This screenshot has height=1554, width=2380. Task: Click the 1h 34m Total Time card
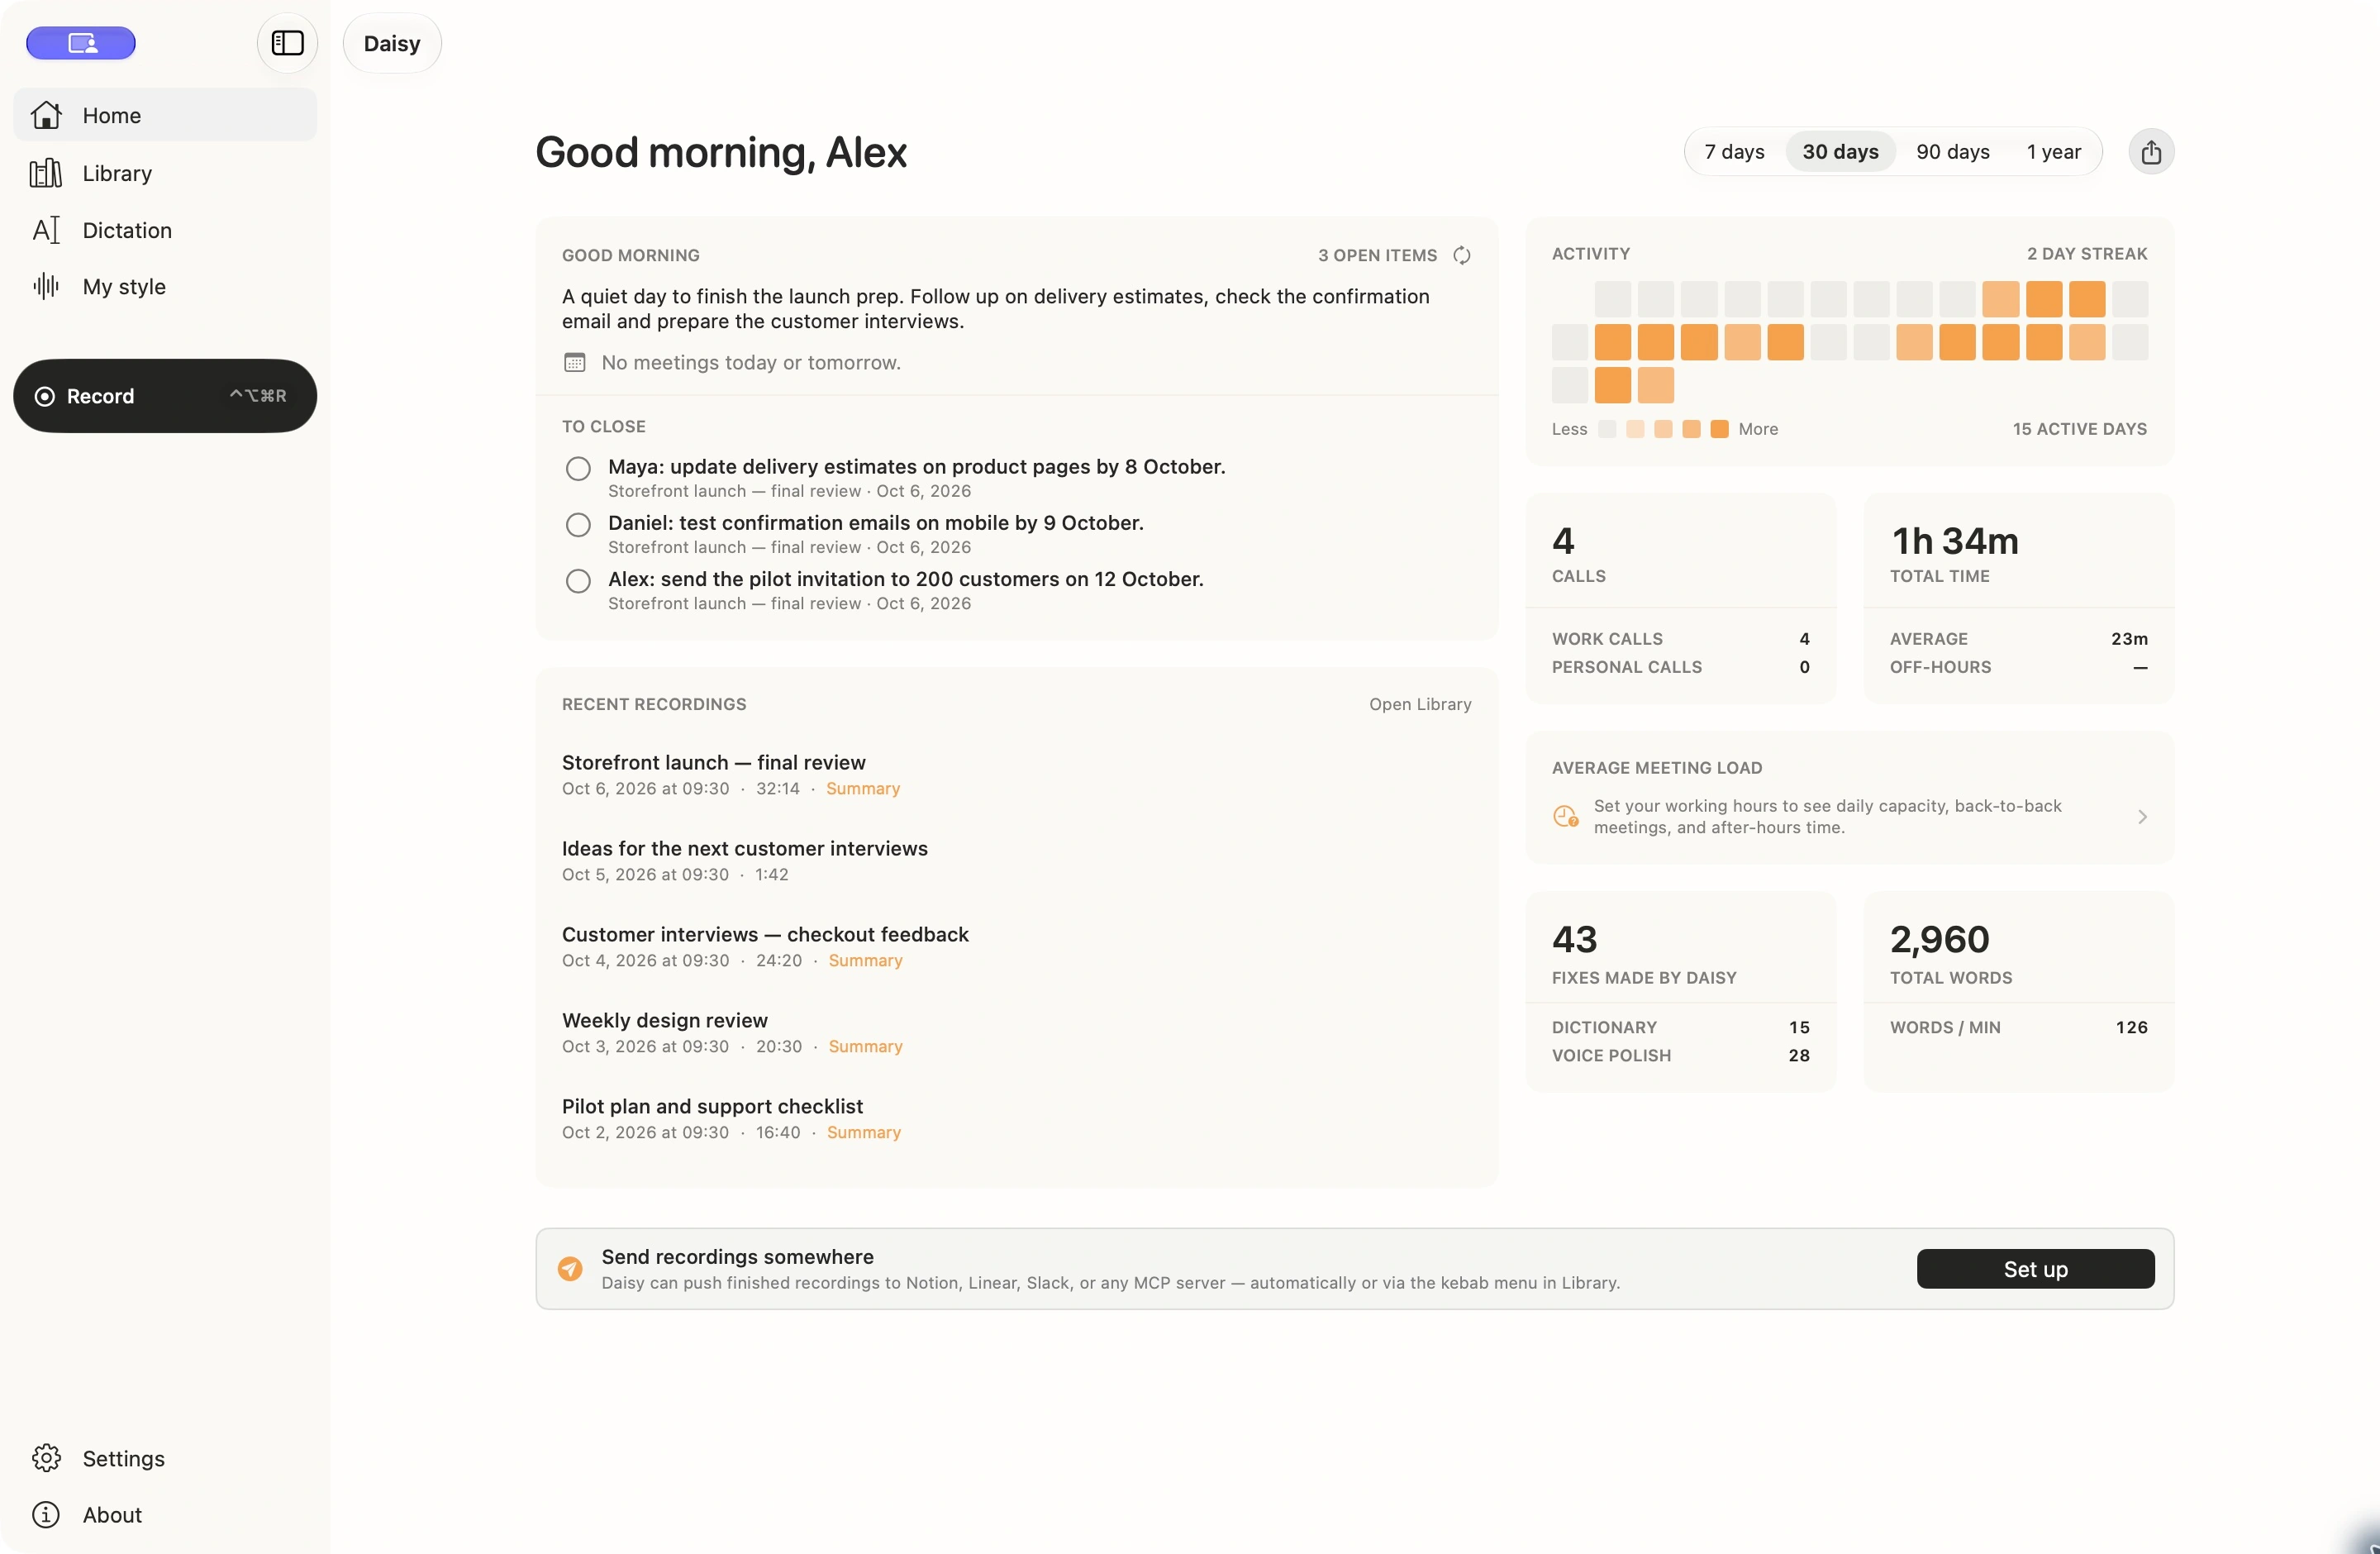click(2019, 598)
